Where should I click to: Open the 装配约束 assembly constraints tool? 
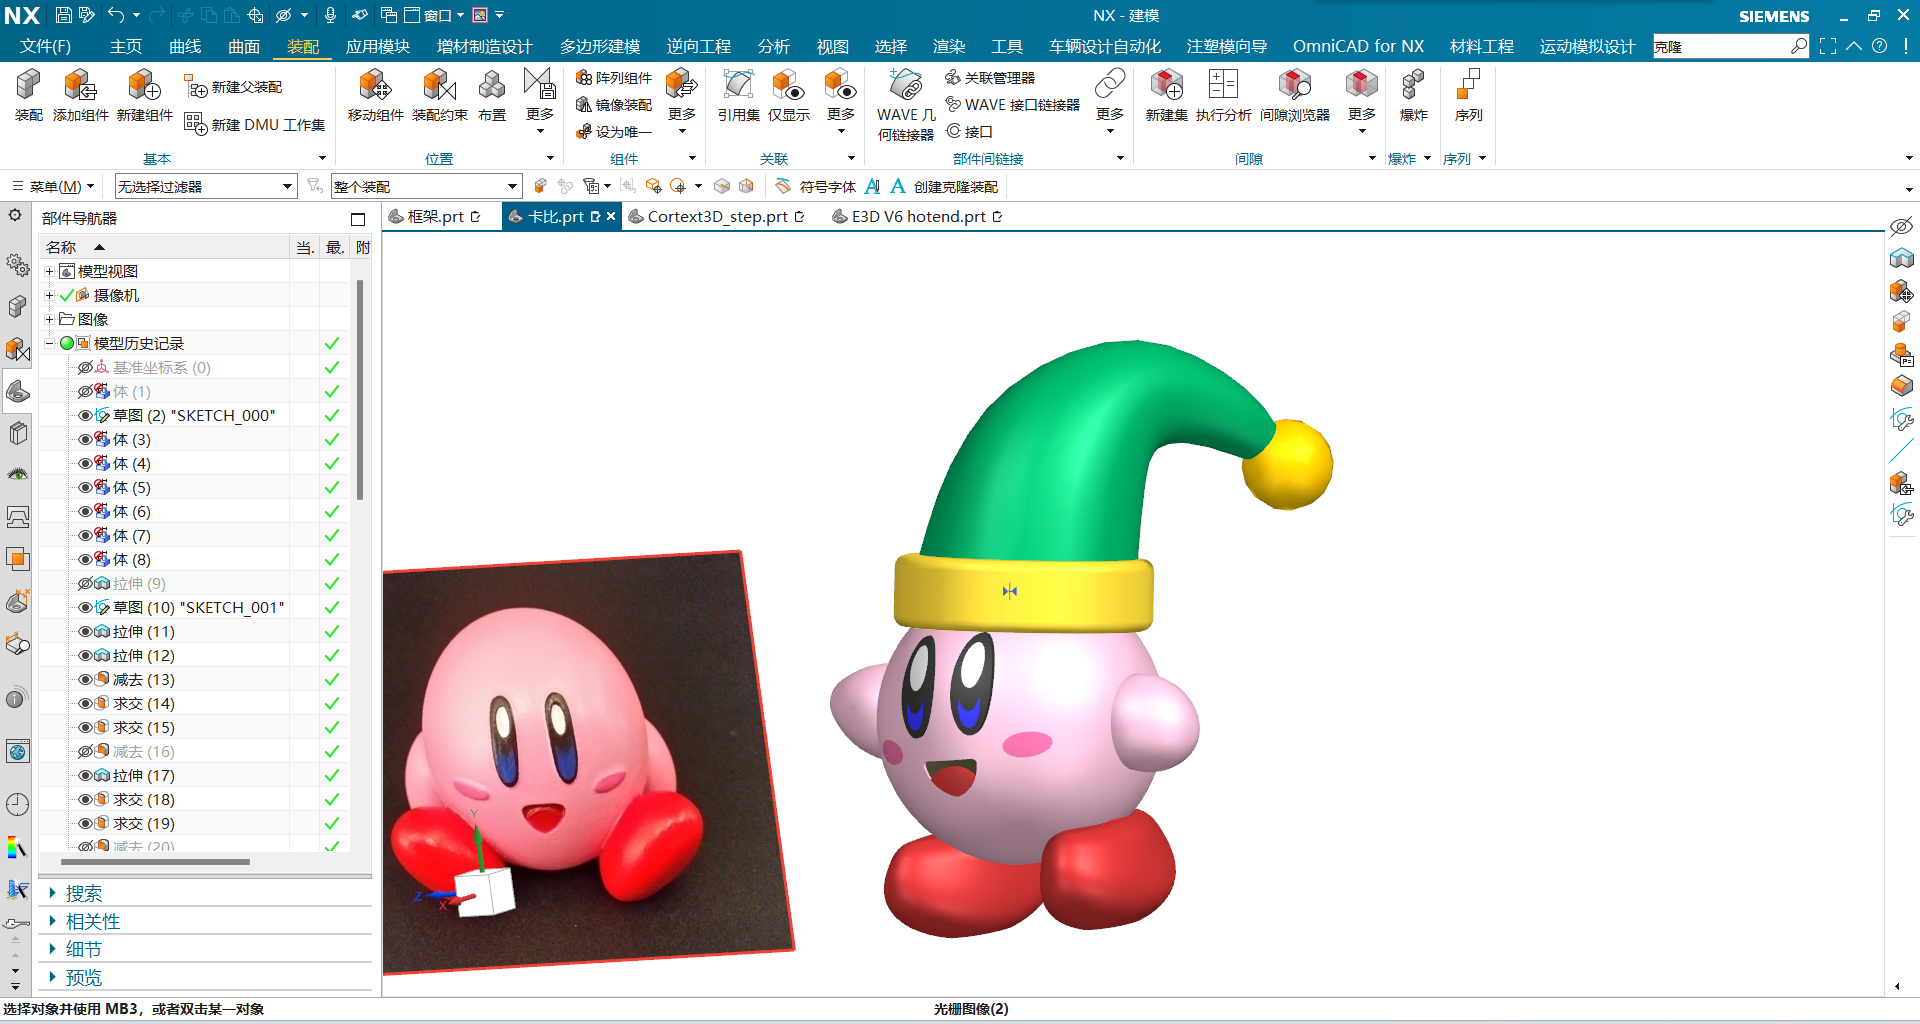tap(440, 95)
